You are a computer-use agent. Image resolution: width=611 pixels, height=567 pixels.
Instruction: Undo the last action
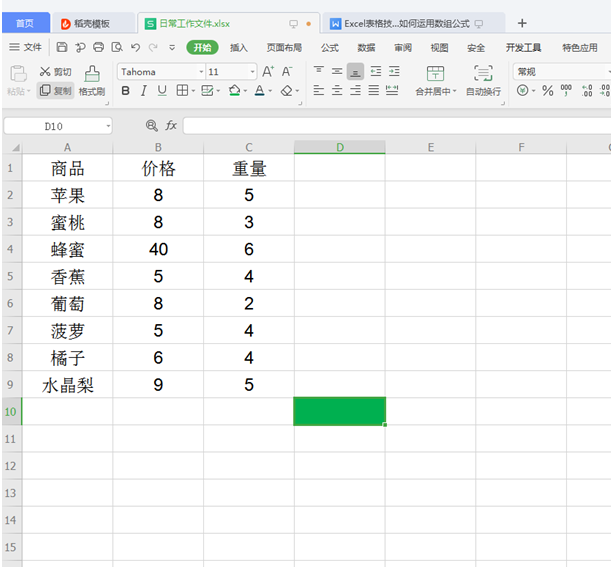135,47
